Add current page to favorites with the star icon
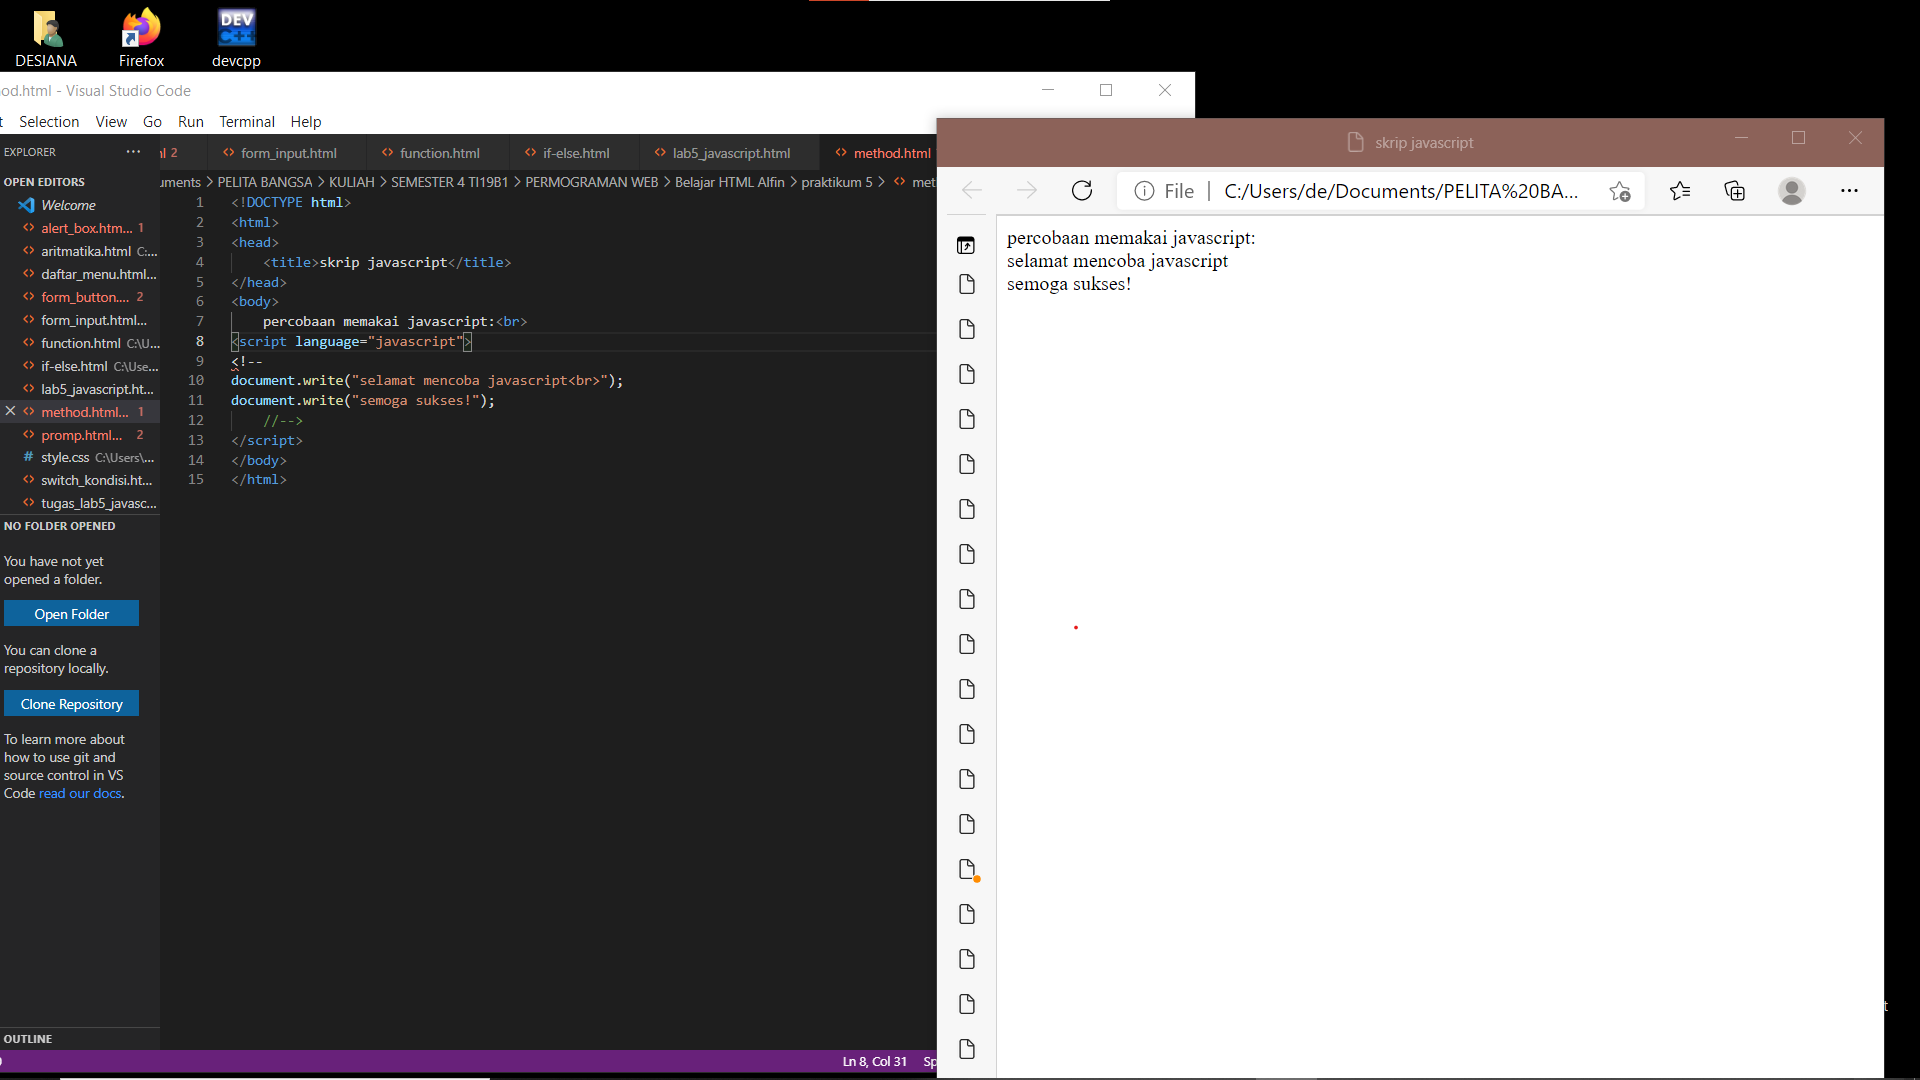Viewport: 1920px width, 1080px height. coord(1620,191)
